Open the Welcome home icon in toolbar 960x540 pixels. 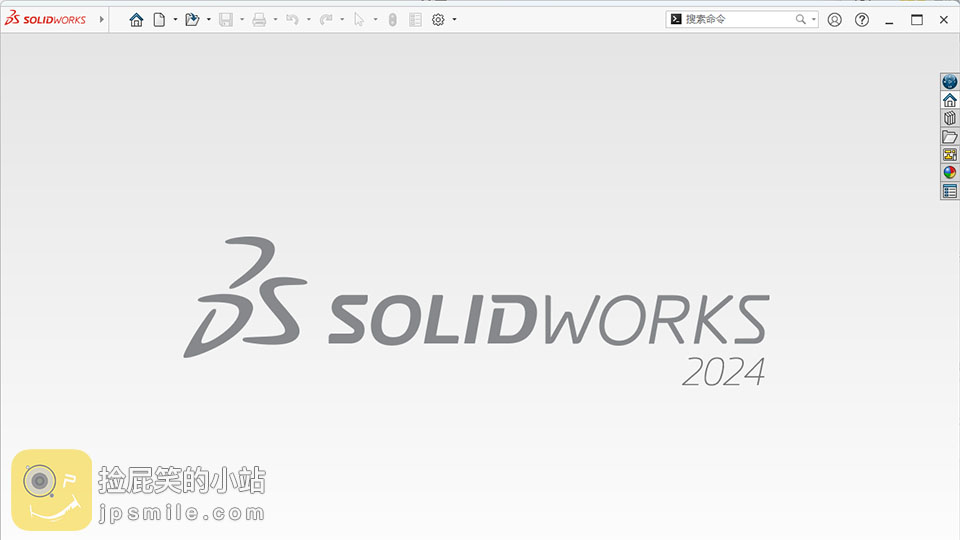click(x=136, y=19)
